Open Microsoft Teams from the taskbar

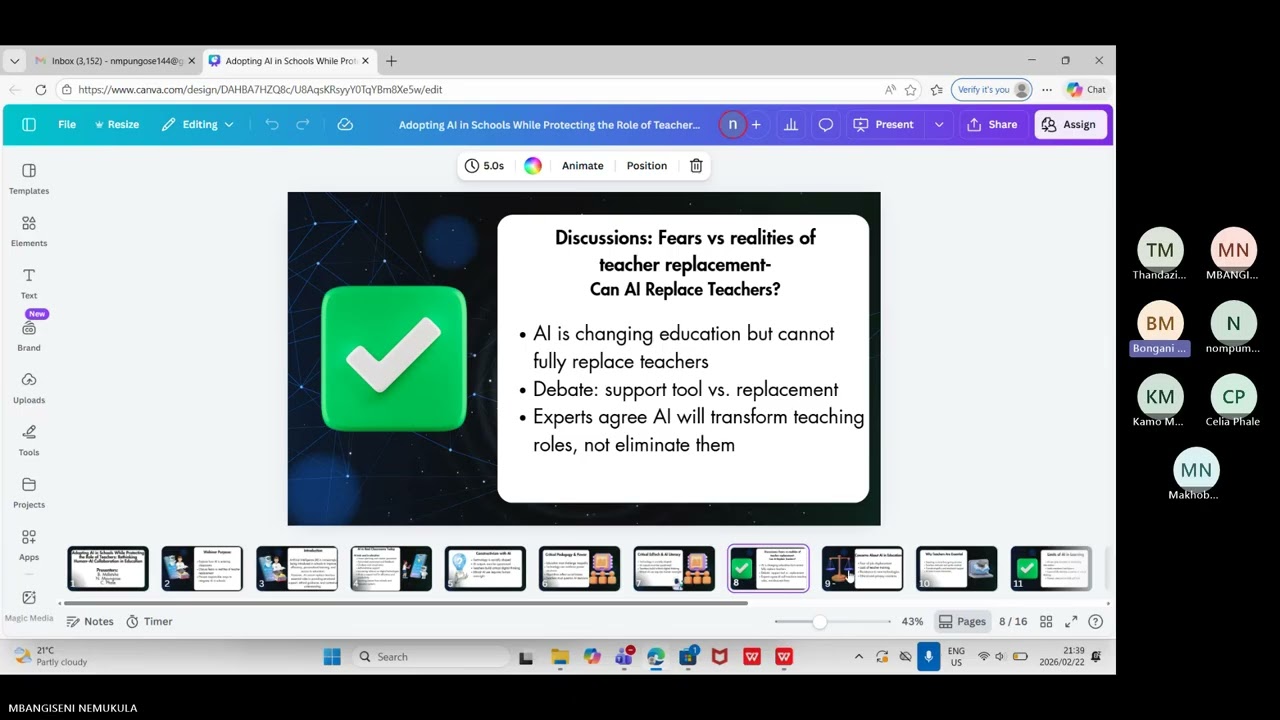point(624,657)
